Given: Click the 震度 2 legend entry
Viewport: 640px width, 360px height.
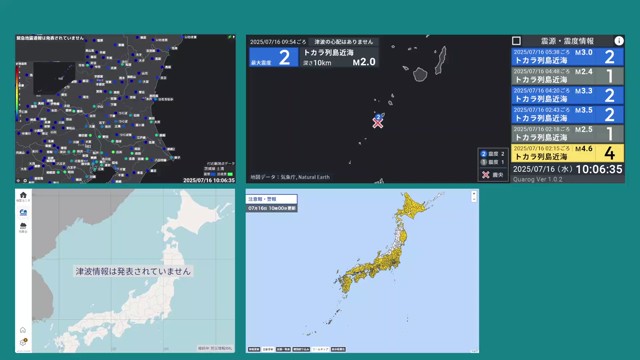Looking at the screenshot, I should 493,154.
